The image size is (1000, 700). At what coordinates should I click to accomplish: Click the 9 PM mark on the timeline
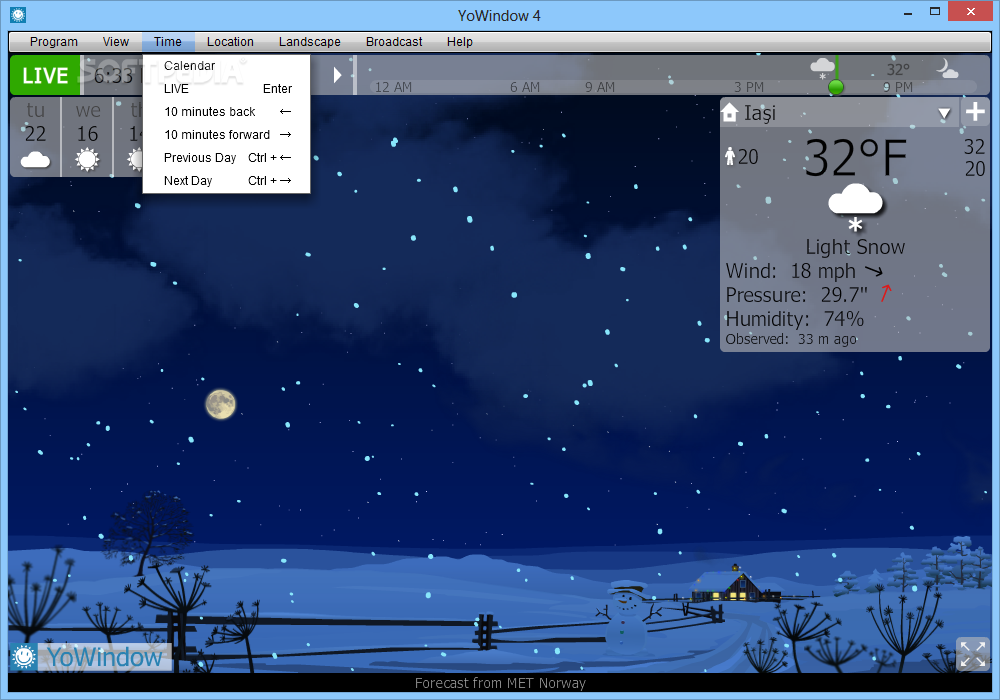(898, 87)
